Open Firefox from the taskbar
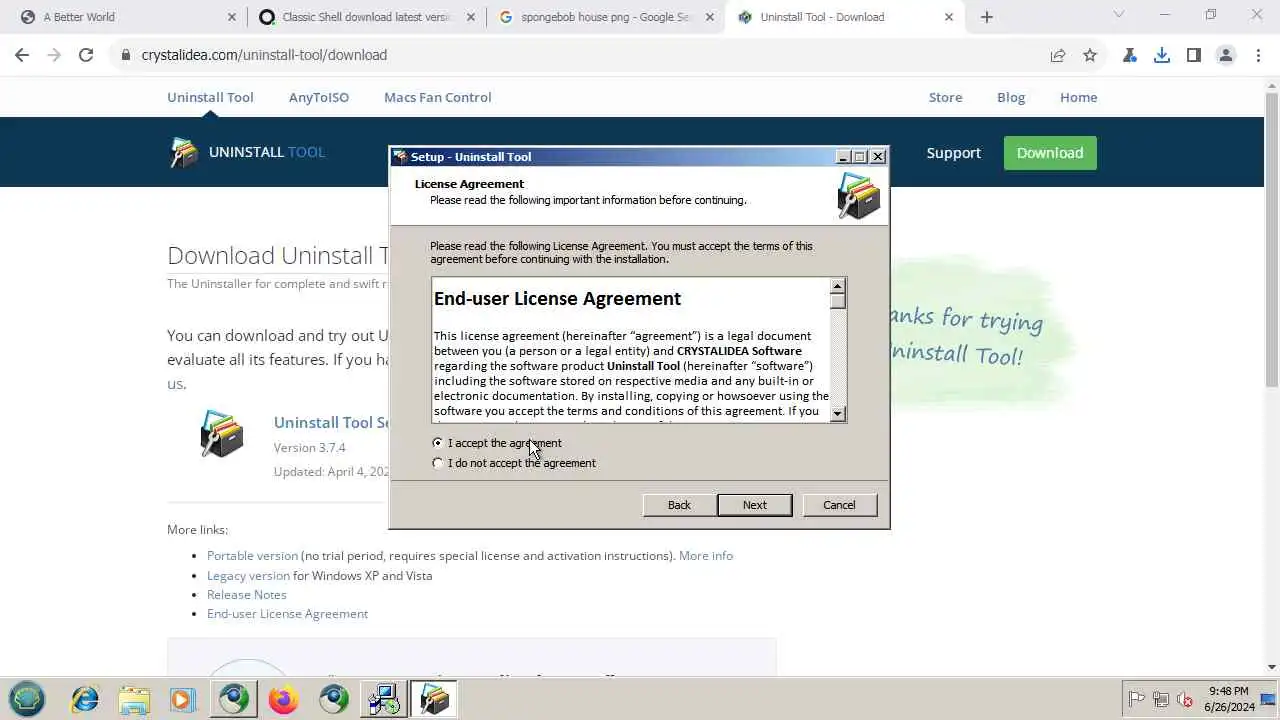This screenshot has width=1280, height=720. tap(283, 699)
